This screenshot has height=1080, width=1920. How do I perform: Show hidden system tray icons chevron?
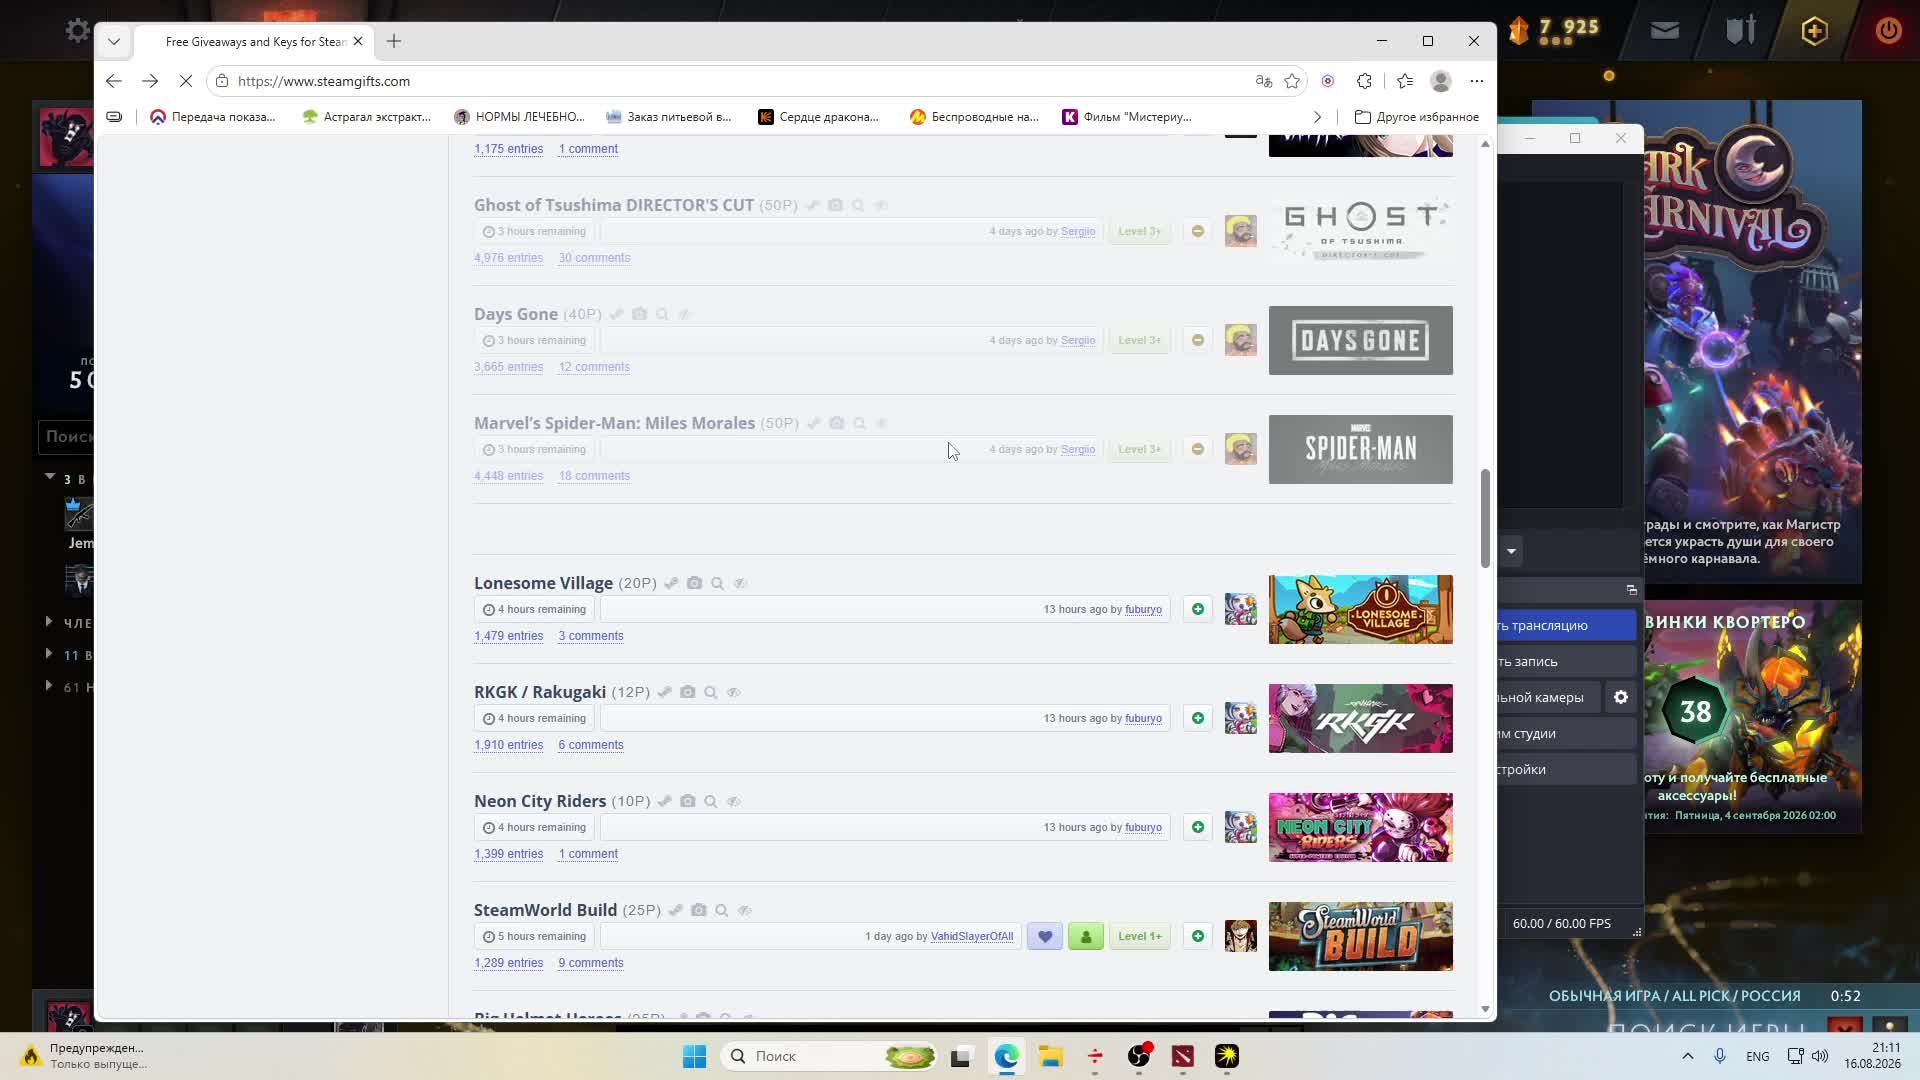click(x=1688, y=1056)
